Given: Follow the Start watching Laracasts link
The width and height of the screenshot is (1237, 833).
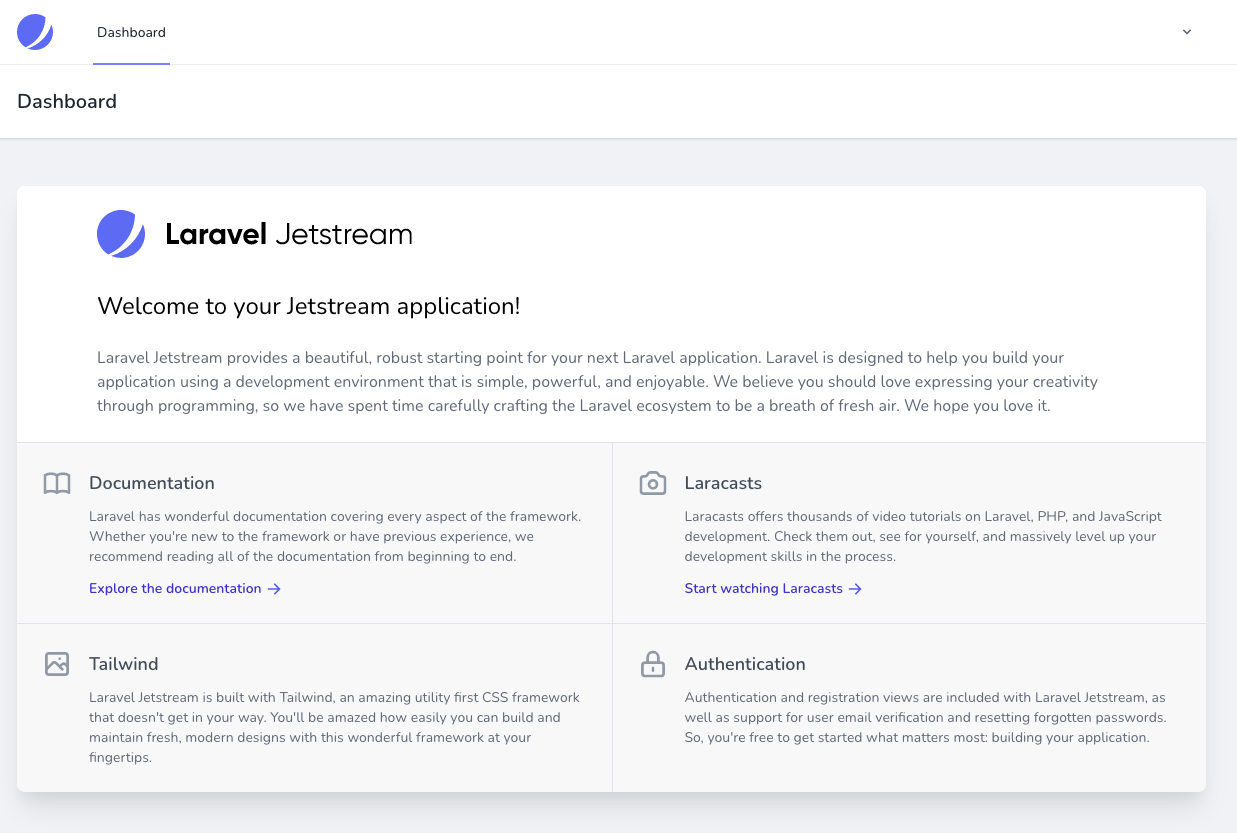Looking at the screenshot, I should [763, 589].
